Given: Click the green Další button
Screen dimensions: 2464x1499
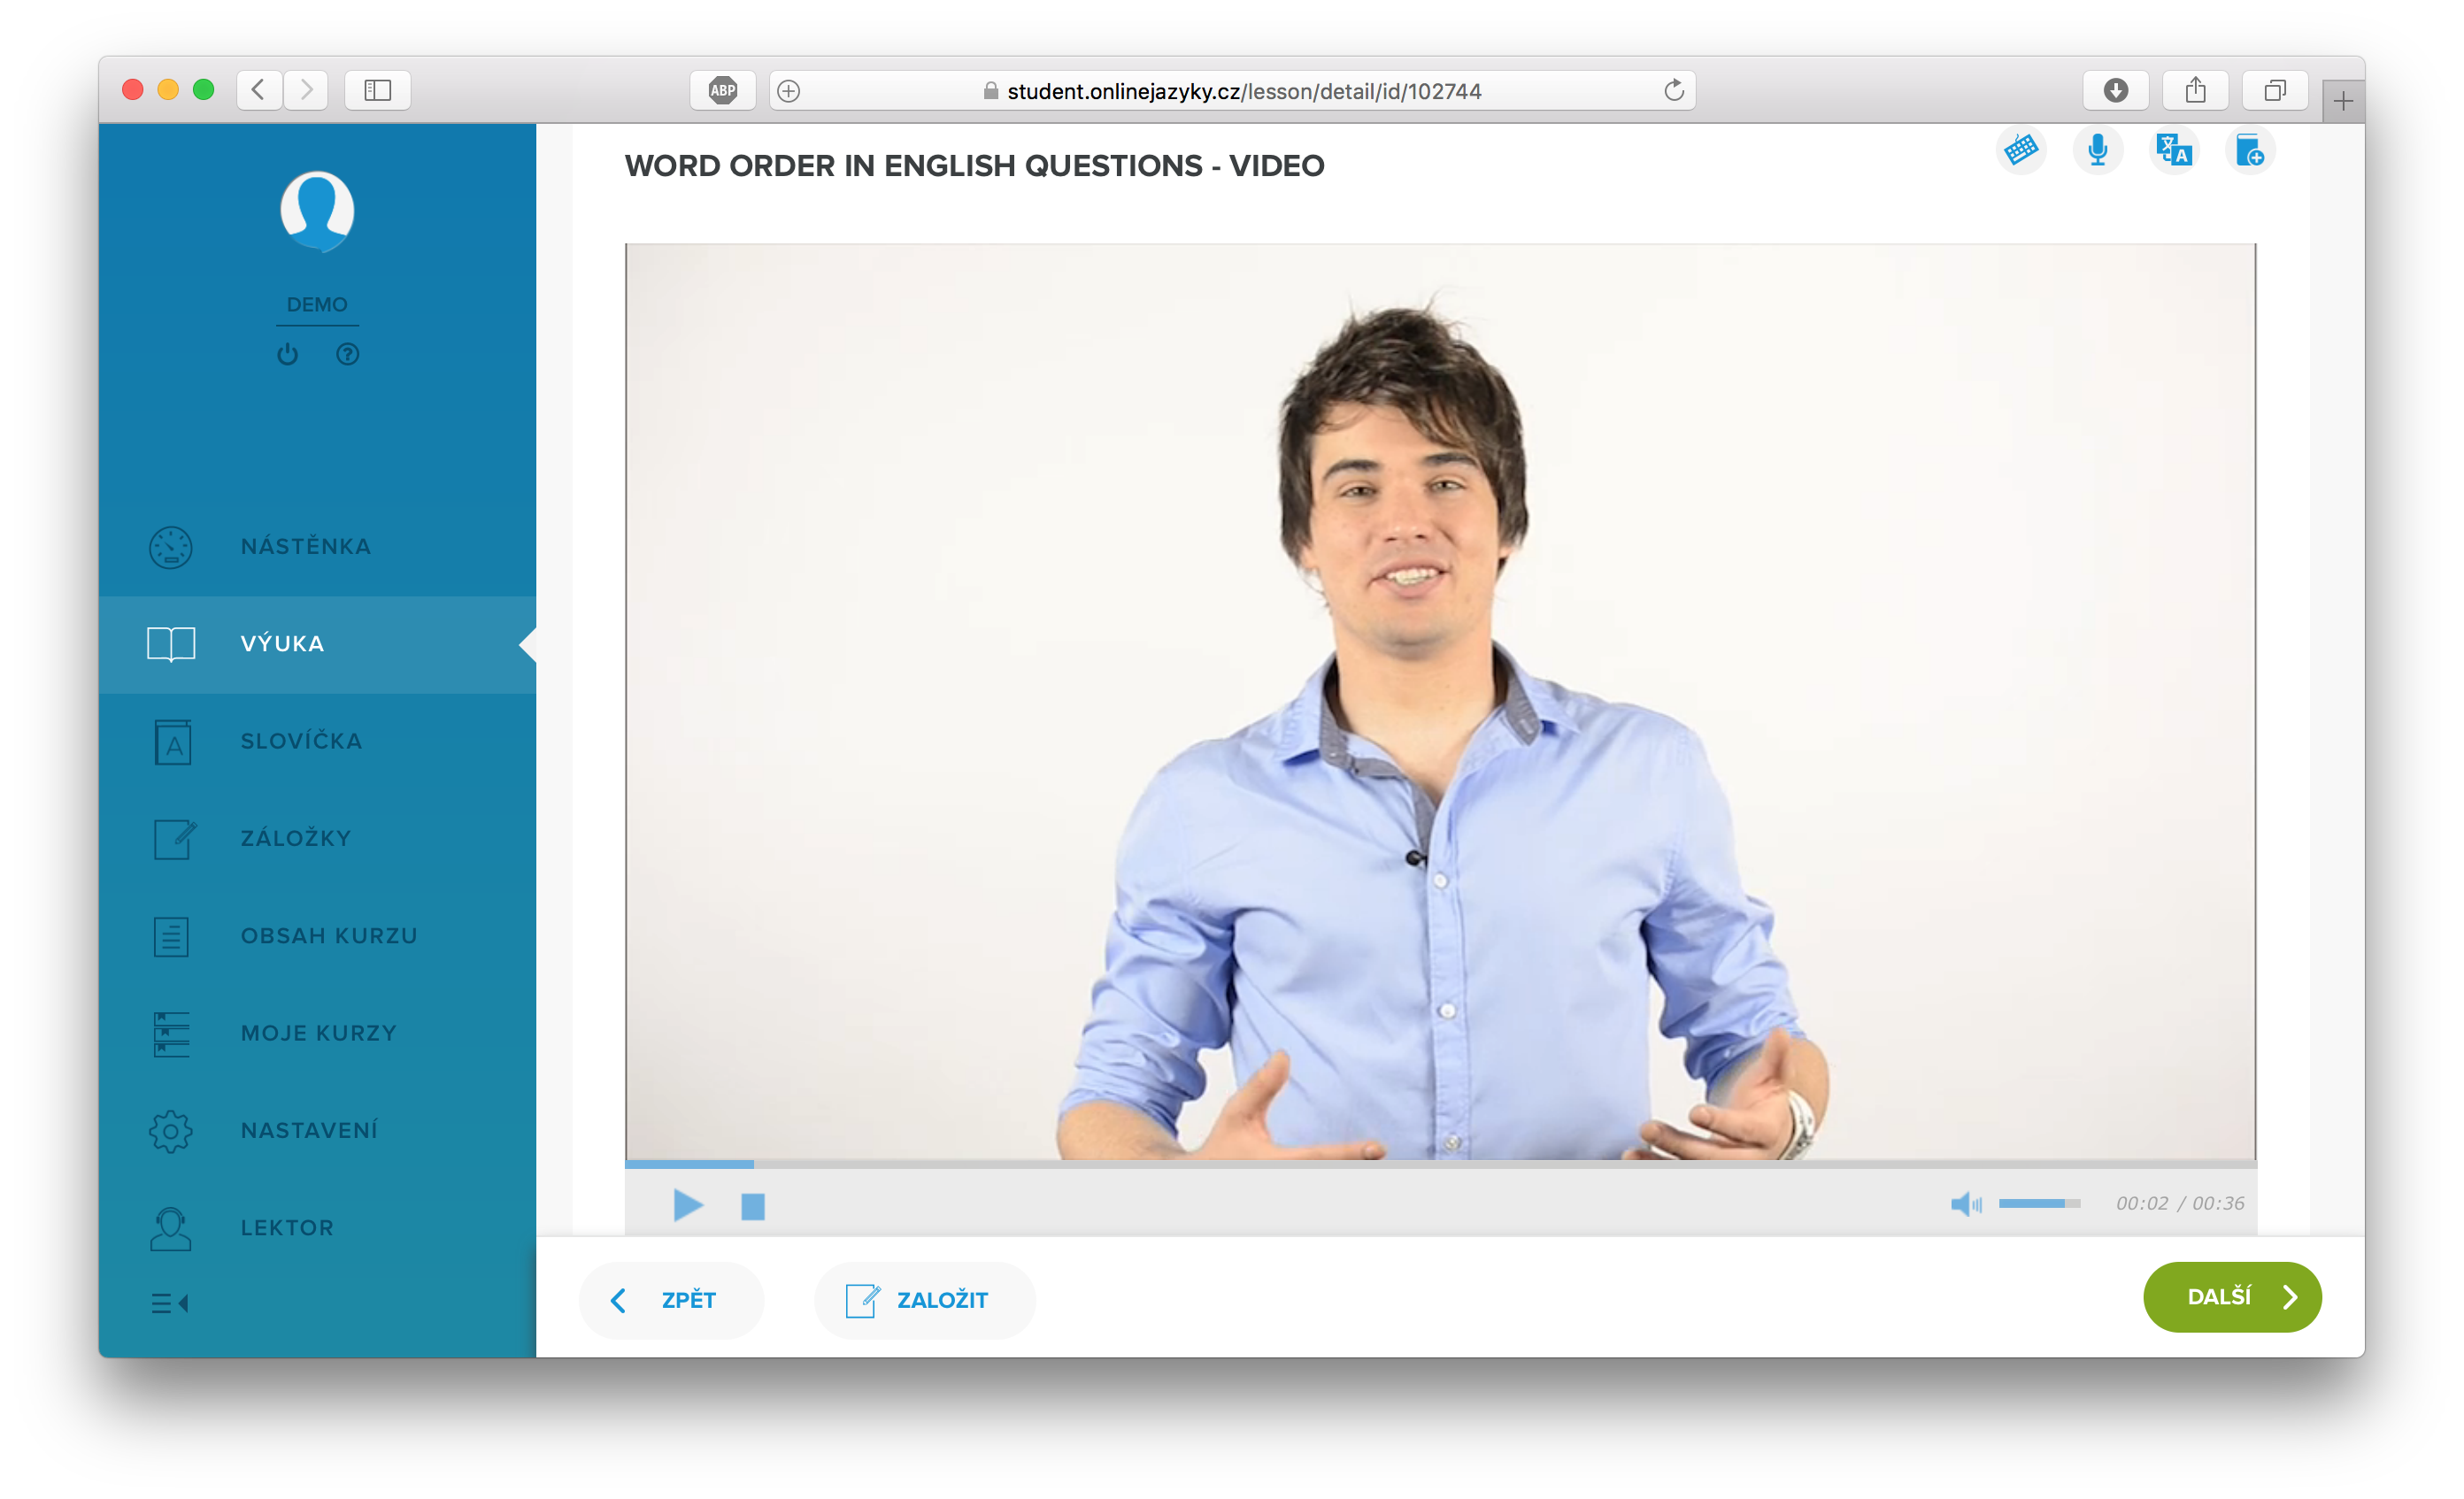Looking at the screenshot, I should (x=2231, y=1297).
